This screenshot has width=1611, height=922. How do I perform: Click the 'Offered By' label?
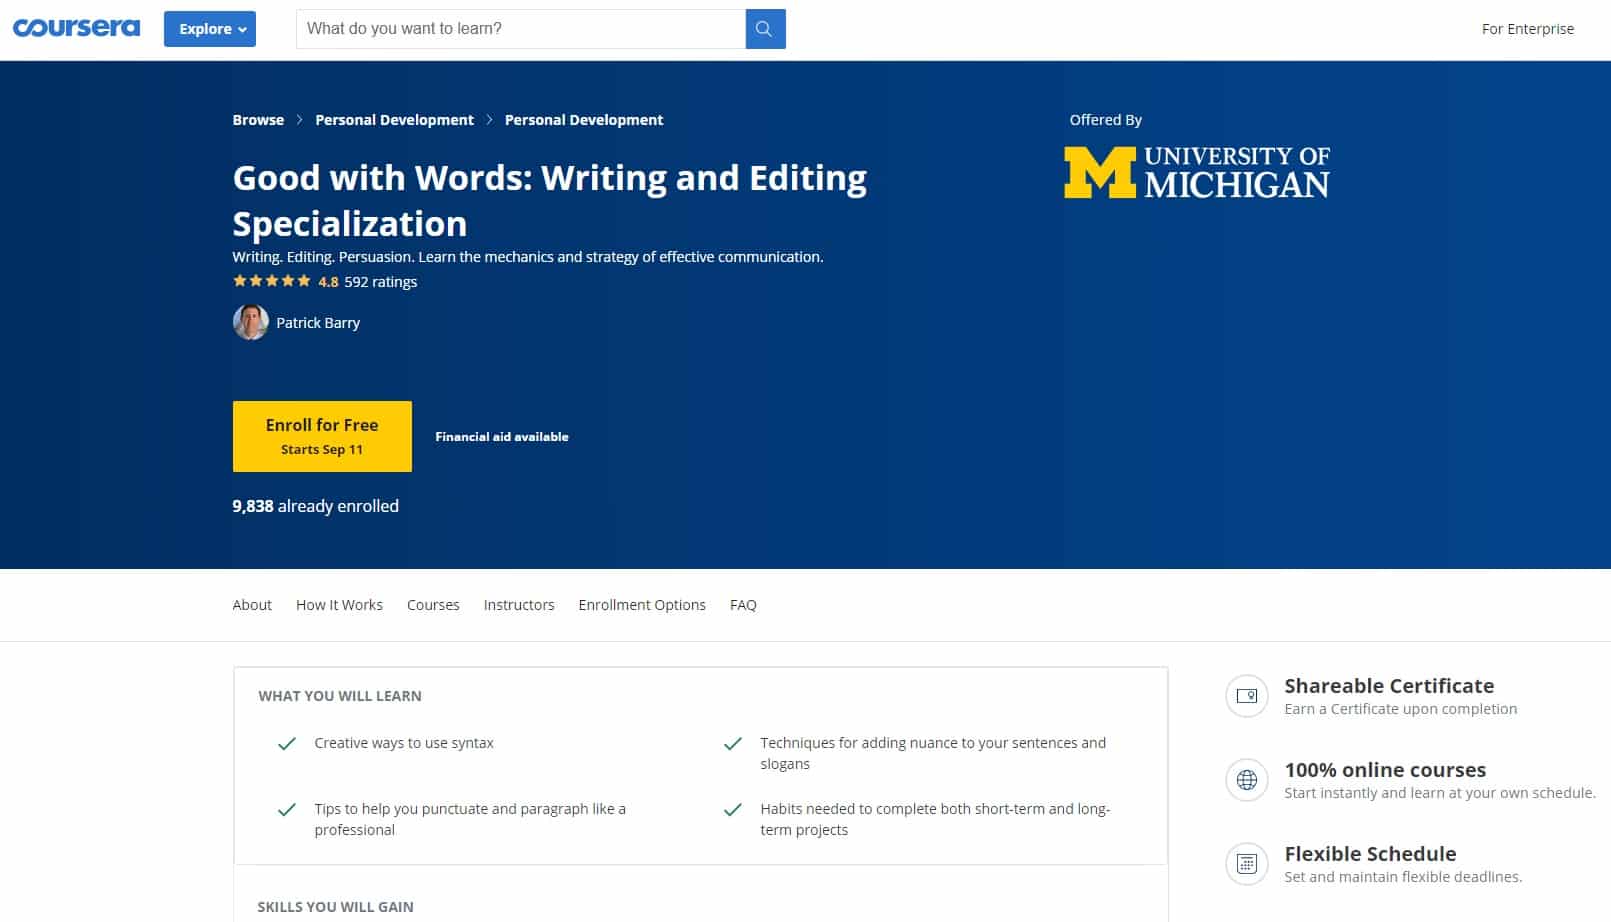point(1105,120)
